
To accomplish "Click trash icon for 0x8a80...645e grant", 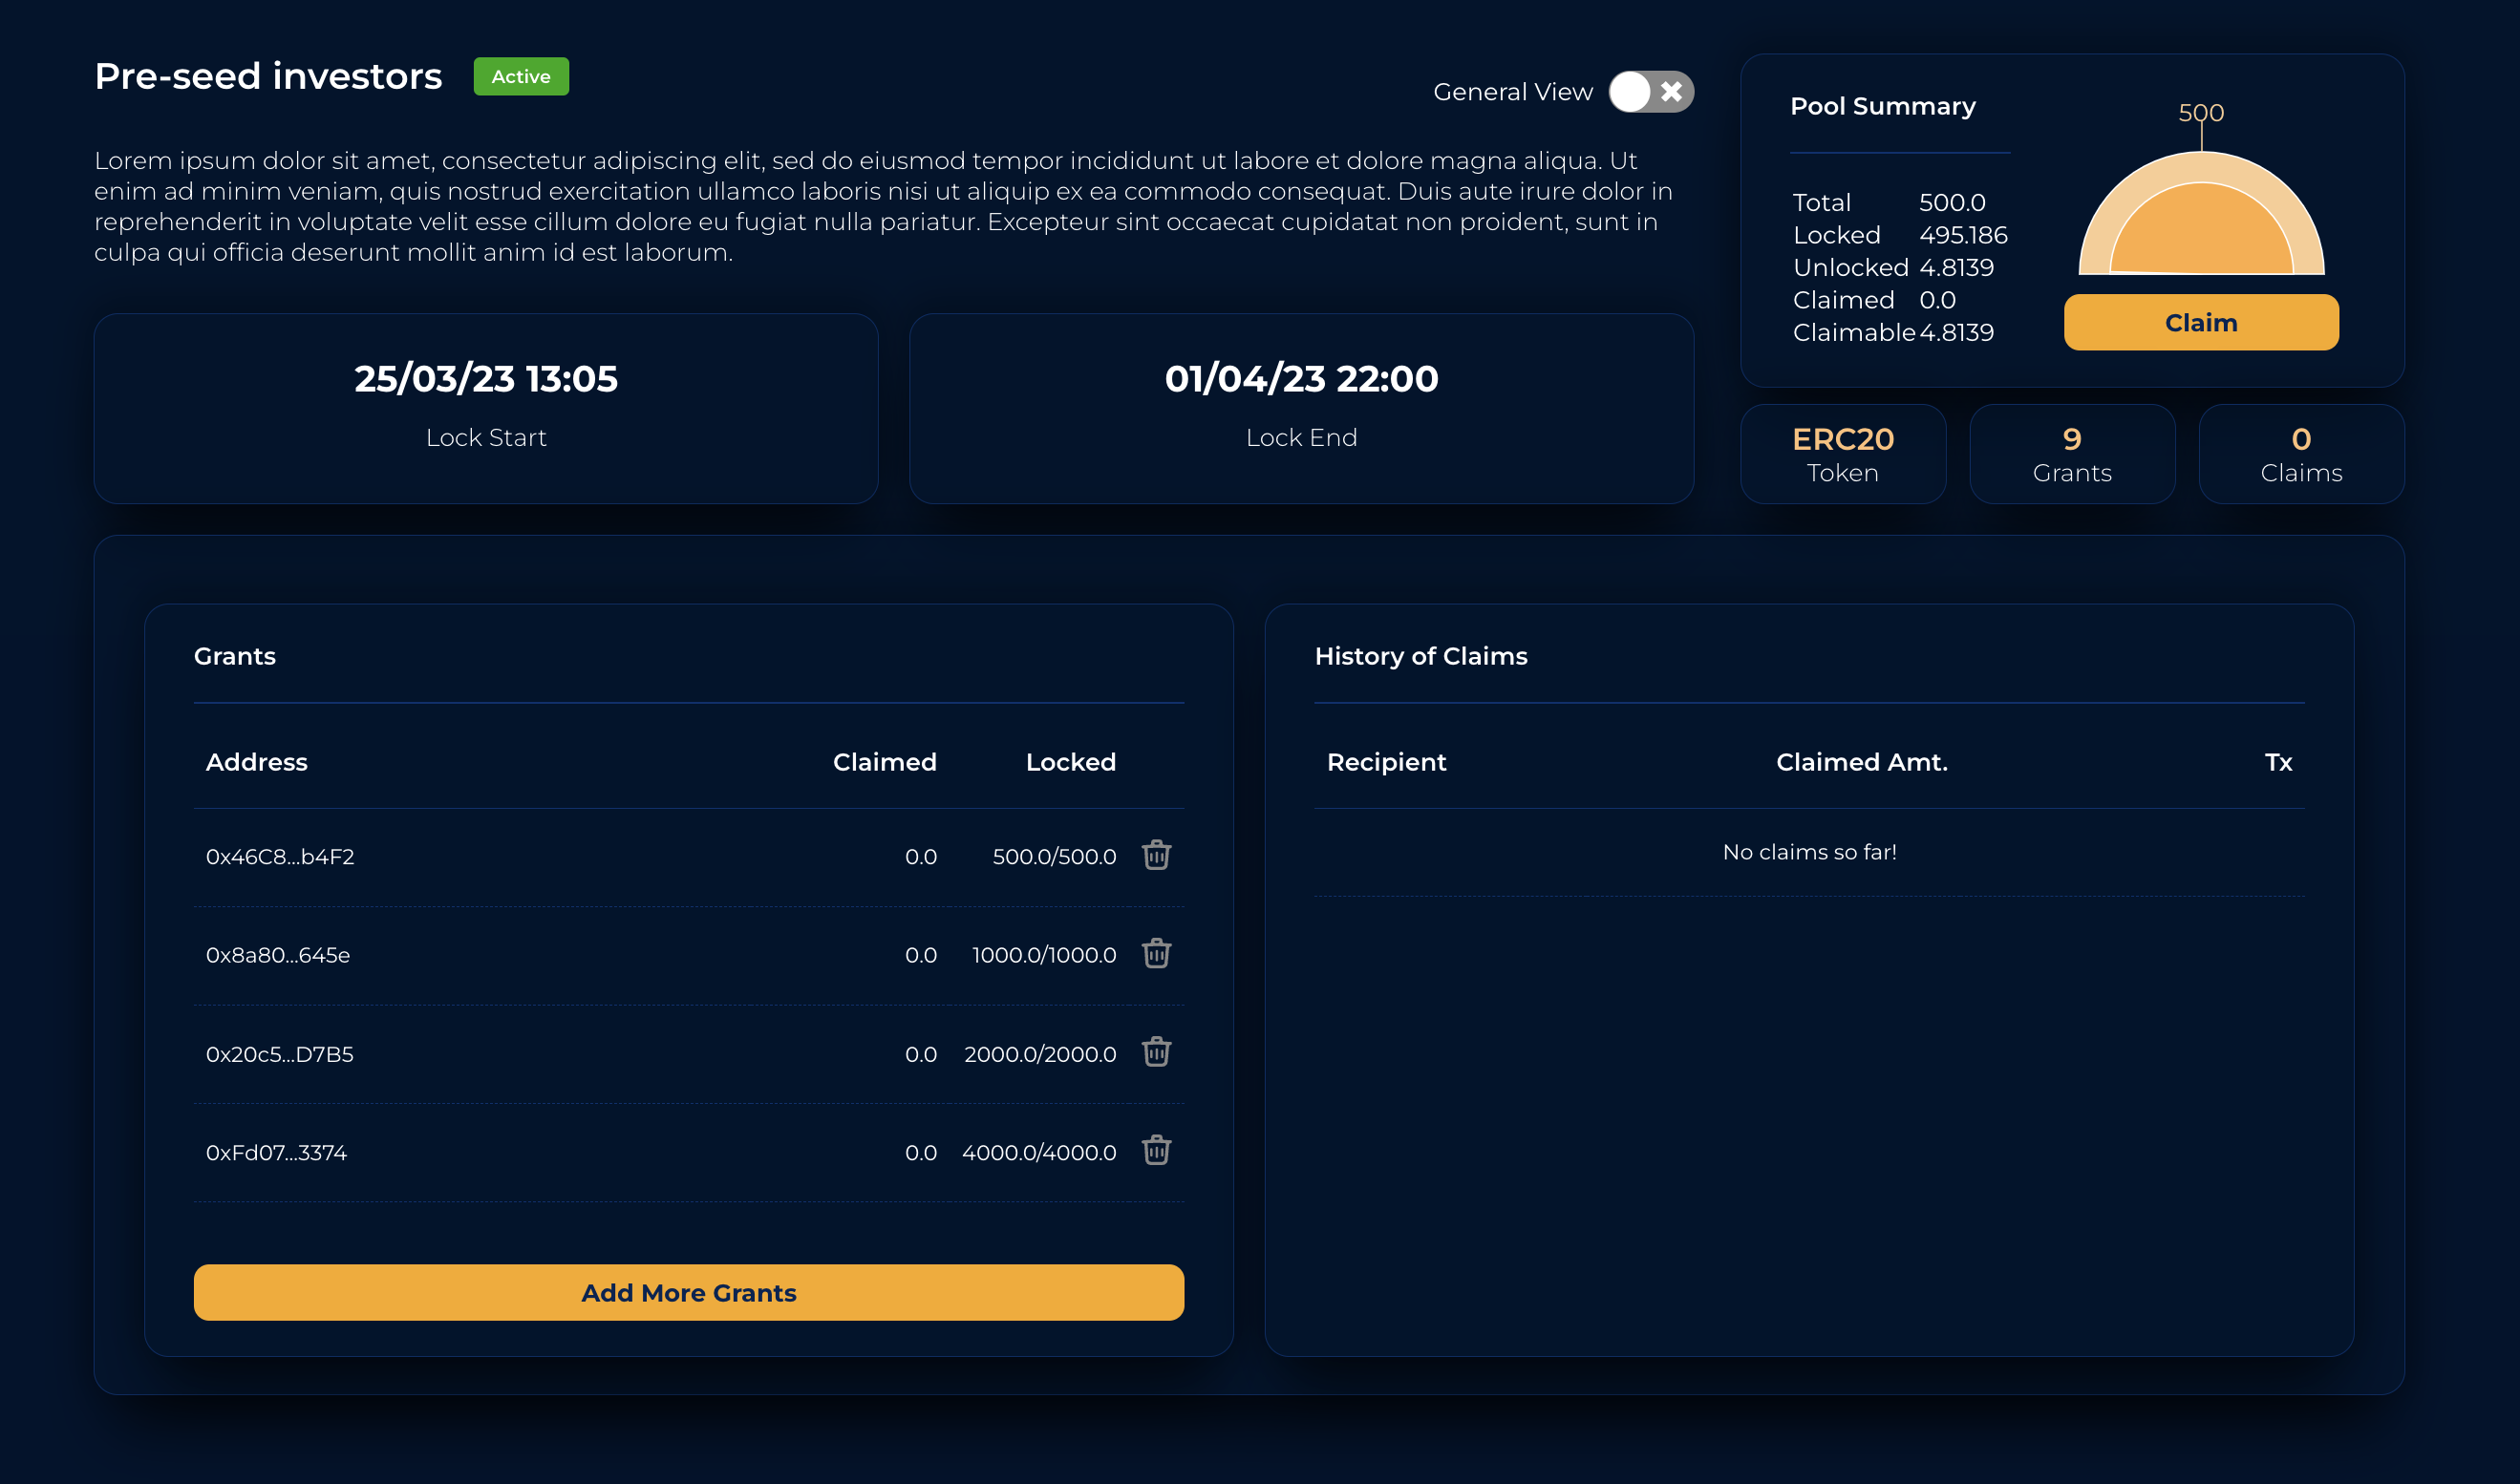I will coord(1156,954).
